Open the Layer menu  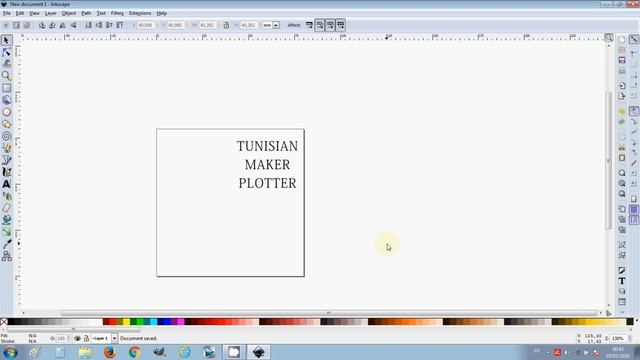(51, 13)
